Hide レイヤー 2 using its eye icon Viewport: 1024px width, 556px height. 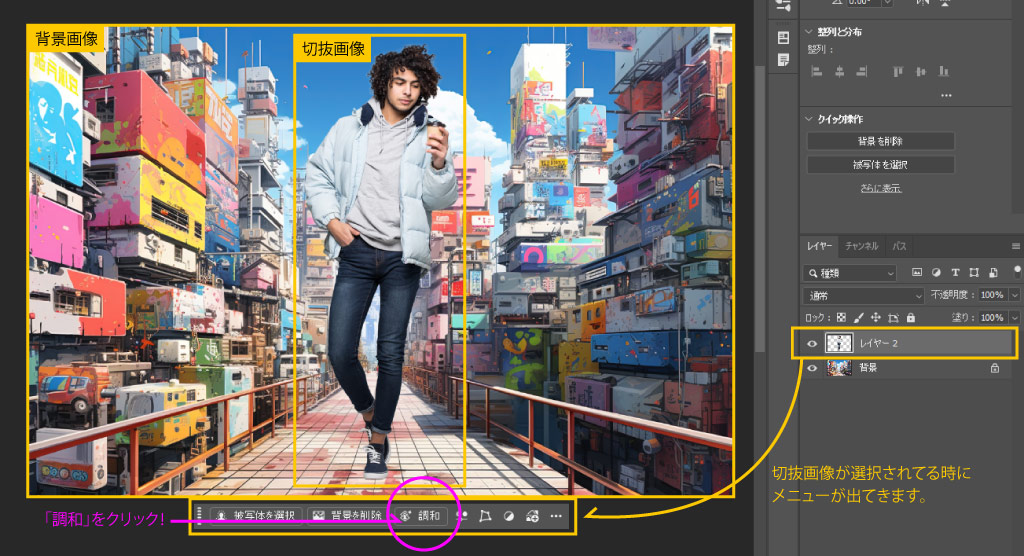pyautogui.click(x=812, y=344)
